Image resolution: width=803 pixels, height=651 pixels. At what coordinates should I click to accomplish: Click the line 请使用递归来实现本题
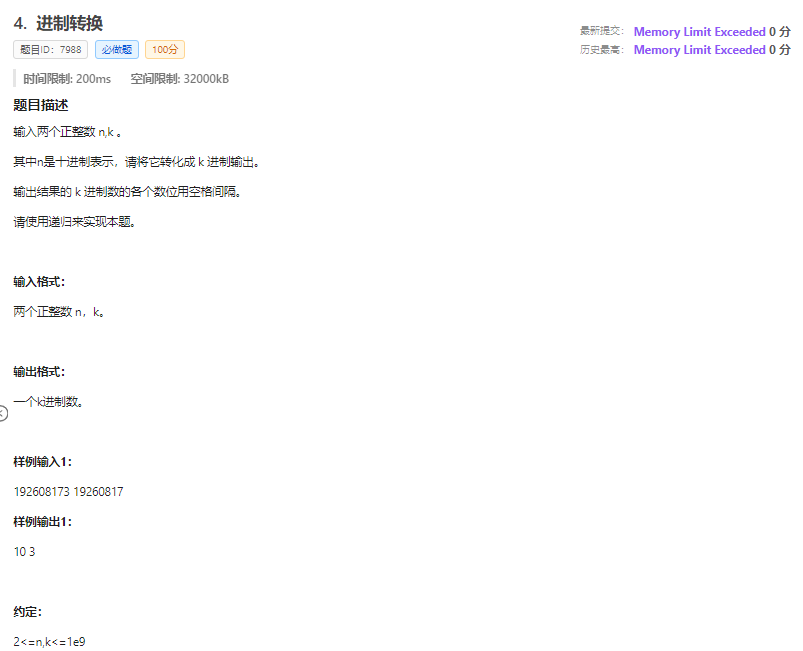(x=74, y=222)
